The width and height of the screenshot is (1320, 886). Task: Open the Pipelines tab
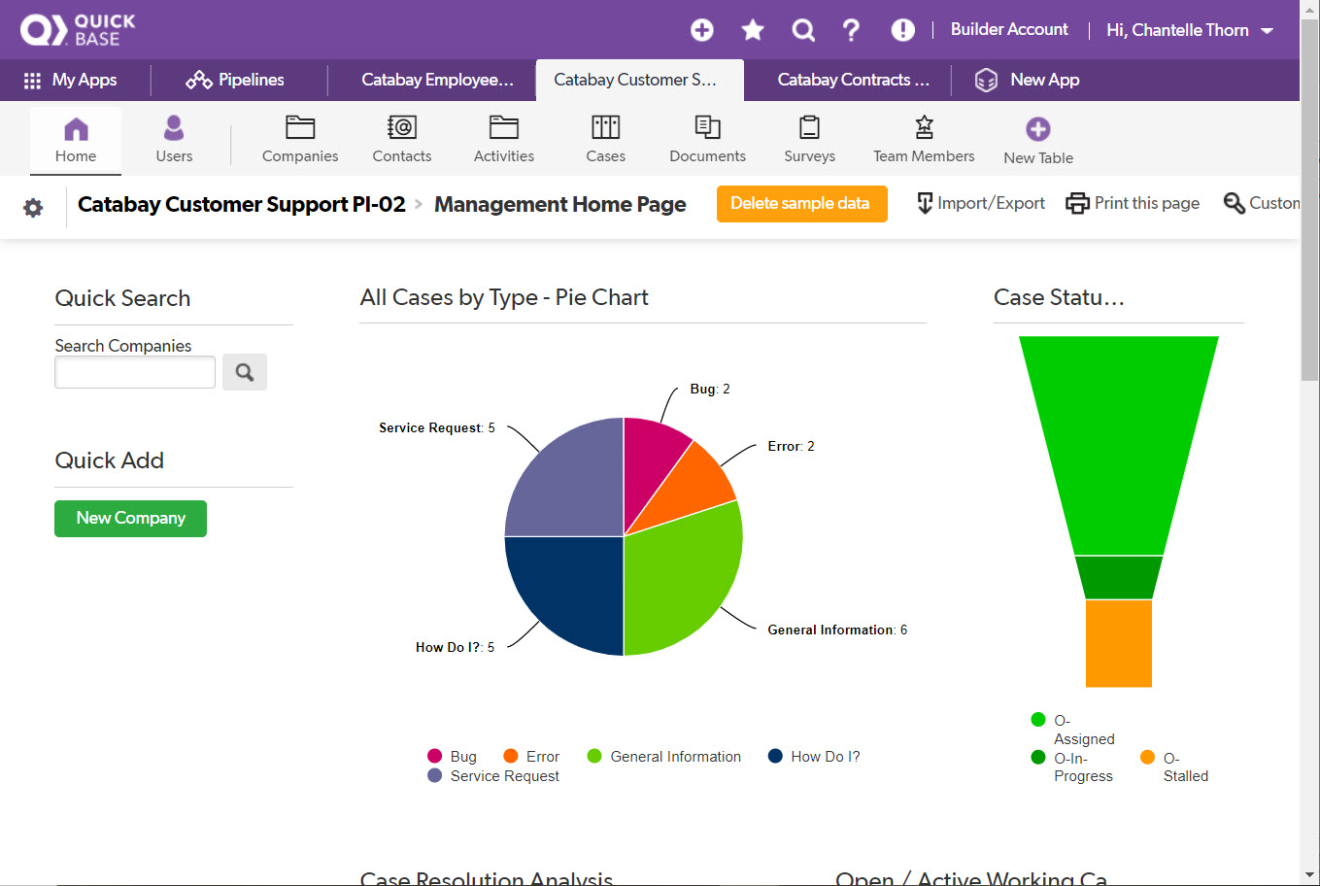pyautogui.click(x=236, y=80)
